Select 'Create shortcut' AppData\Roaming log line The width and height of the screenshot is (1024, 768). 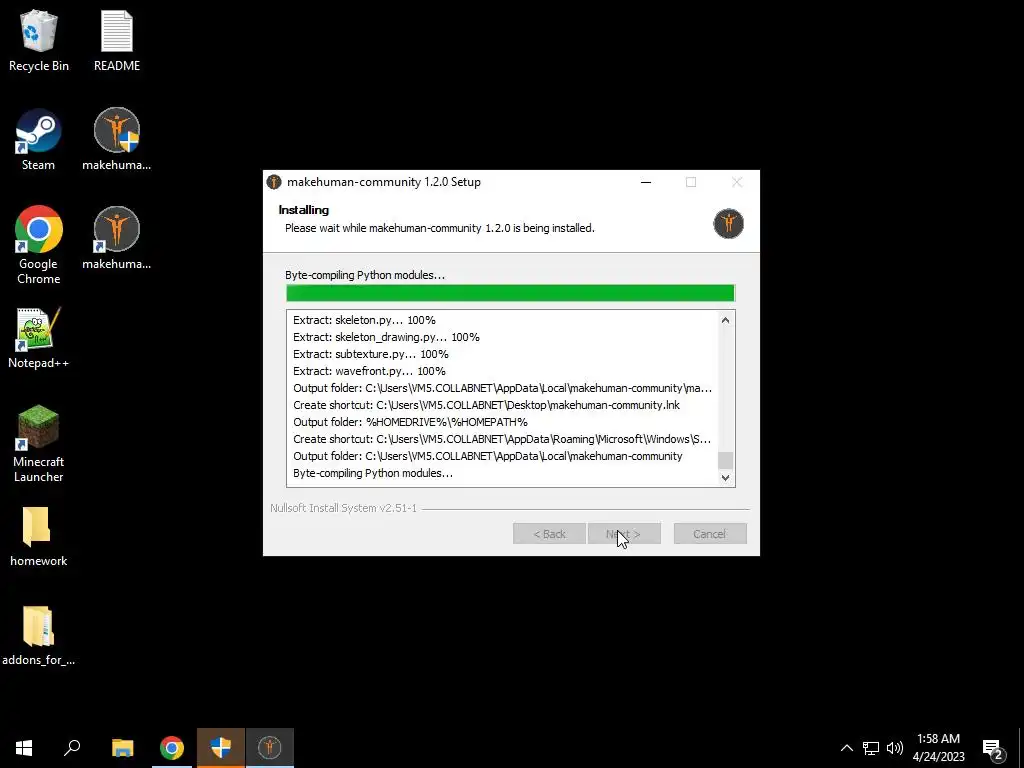tap(502, 439)
